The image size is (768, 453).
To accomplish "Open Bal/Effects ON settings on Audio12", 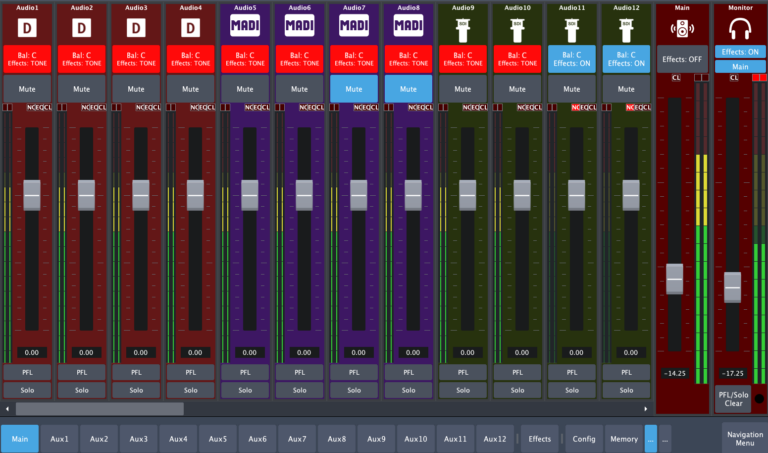I will (x=626, y=59).
